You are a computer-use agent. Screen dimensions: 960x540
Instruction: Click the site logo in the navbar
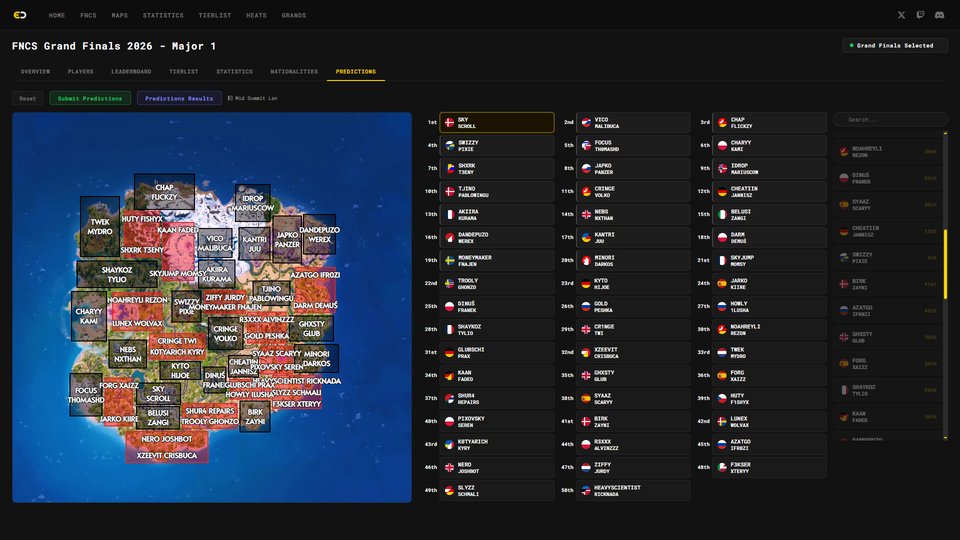click(x=20, y=15)
